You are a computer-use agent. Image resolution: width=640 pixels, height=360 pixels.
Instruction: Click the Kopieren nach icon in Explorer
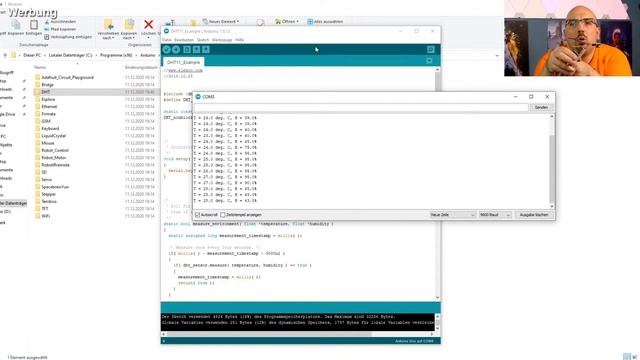(129, 24)
